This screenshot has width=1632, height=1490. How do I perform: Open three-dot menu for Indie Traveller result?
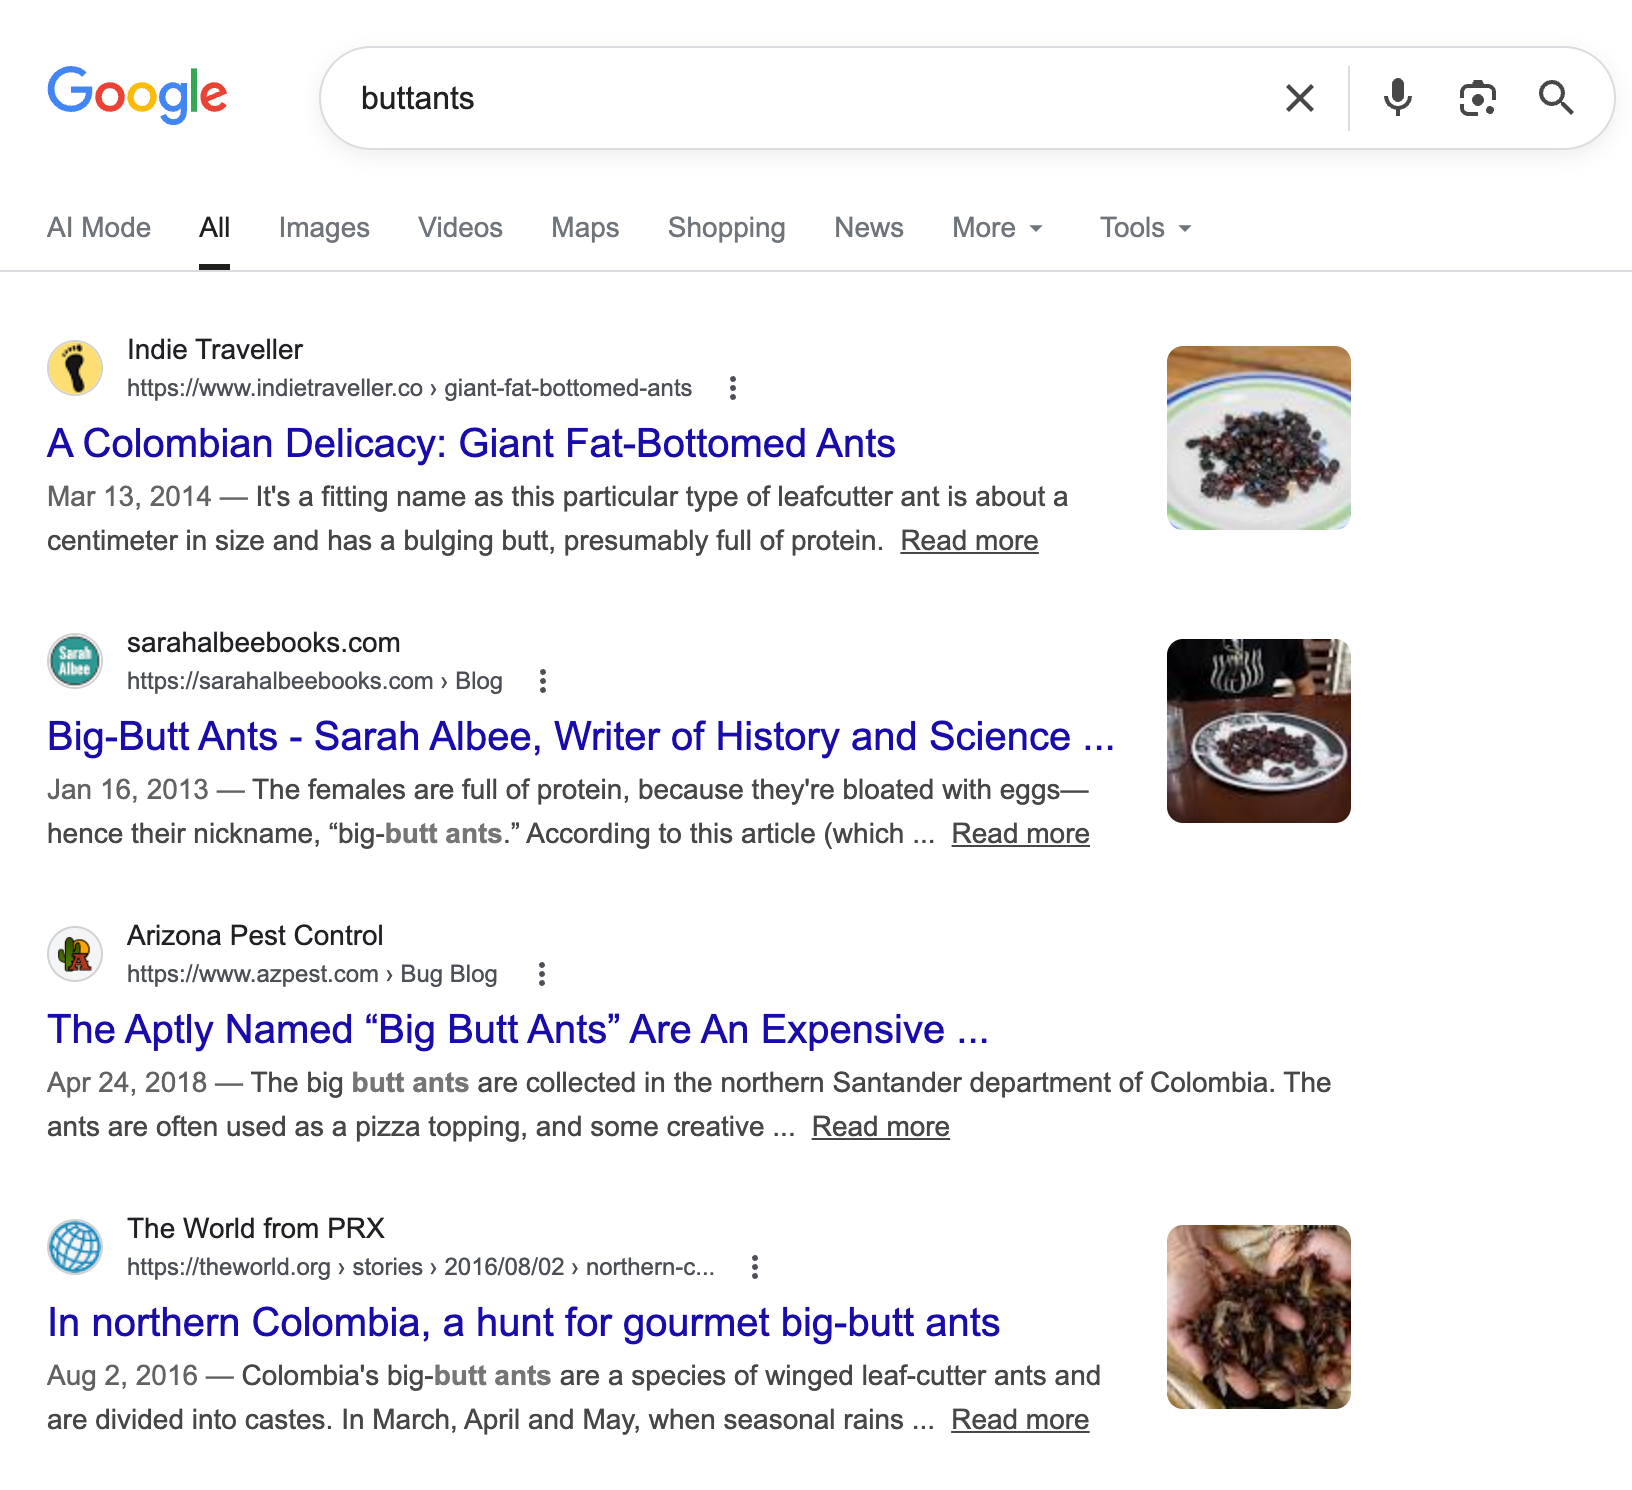[x=733, y=388]
